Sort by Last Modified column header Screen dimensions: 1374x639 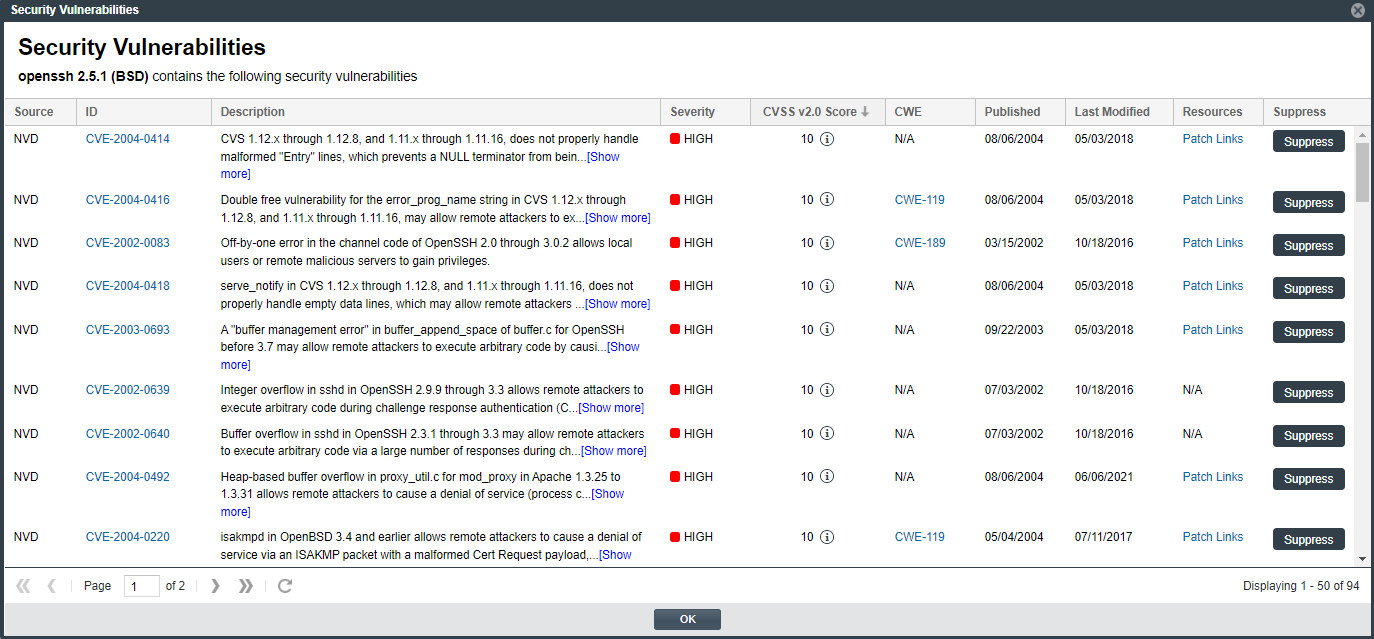pos(1119,112)
